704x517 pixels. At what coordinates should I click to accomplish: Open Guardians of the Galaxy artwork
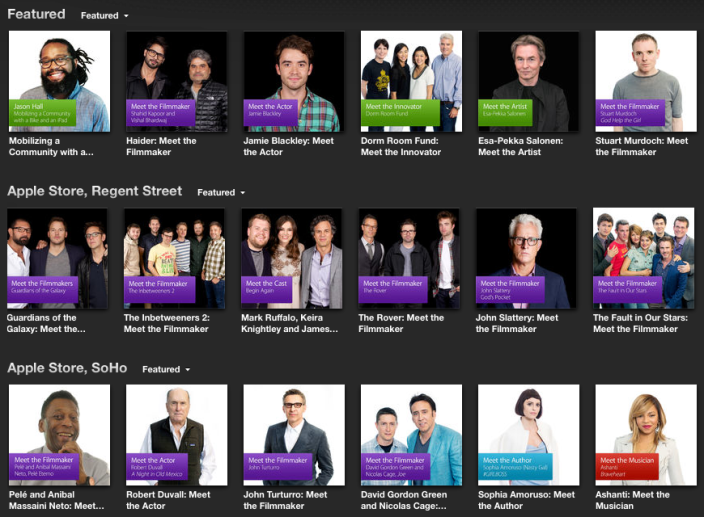coord(57,258)
